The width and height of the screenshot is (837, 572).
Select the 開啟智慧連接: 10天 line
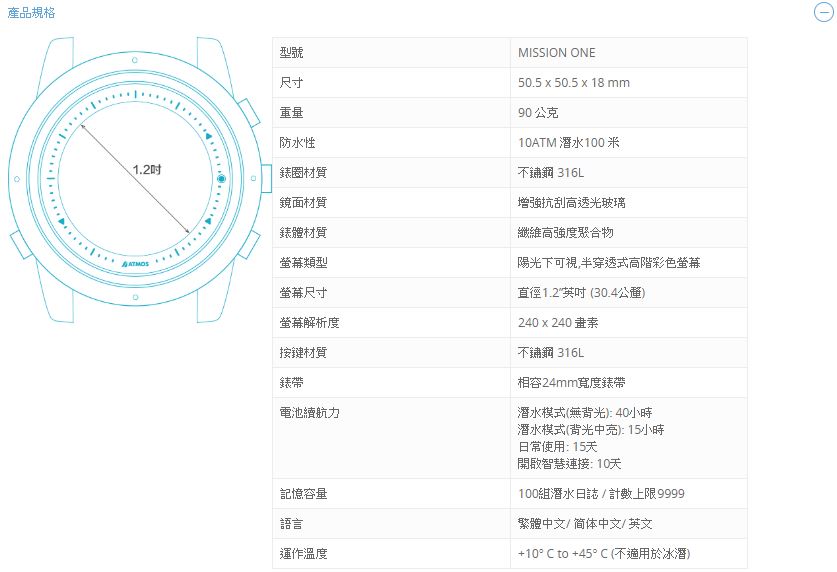point(570,463)
